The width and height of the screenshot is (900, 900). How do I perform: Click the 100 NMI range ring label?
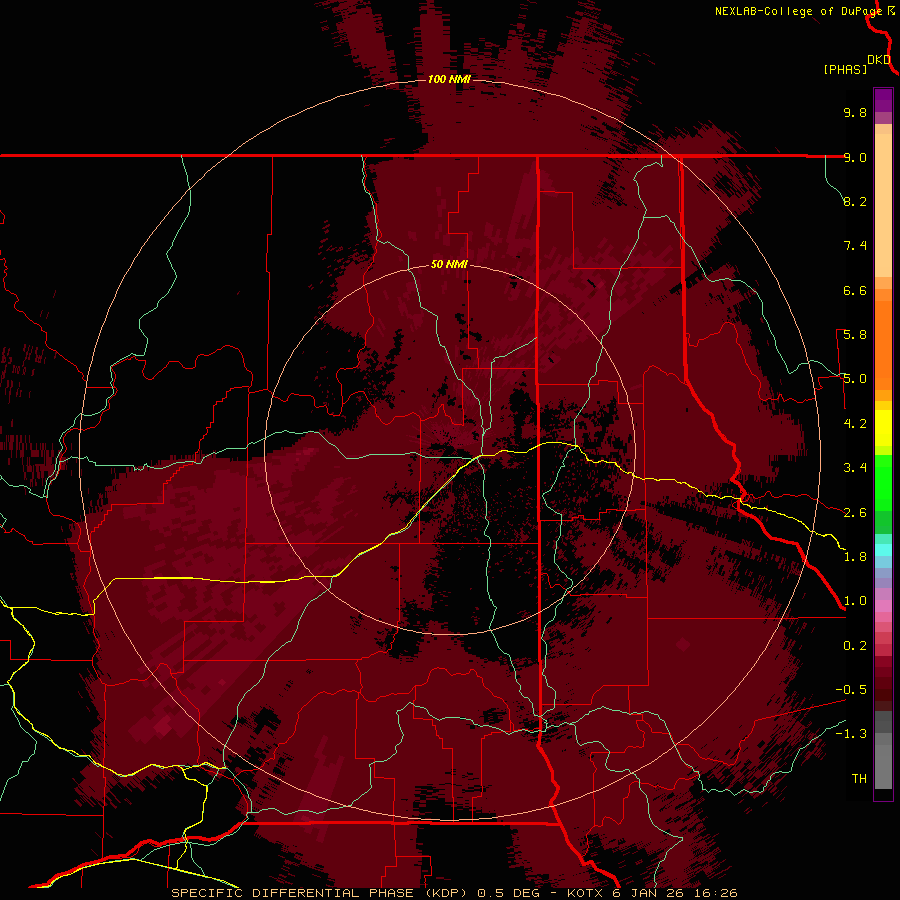[x=449, y=79]
